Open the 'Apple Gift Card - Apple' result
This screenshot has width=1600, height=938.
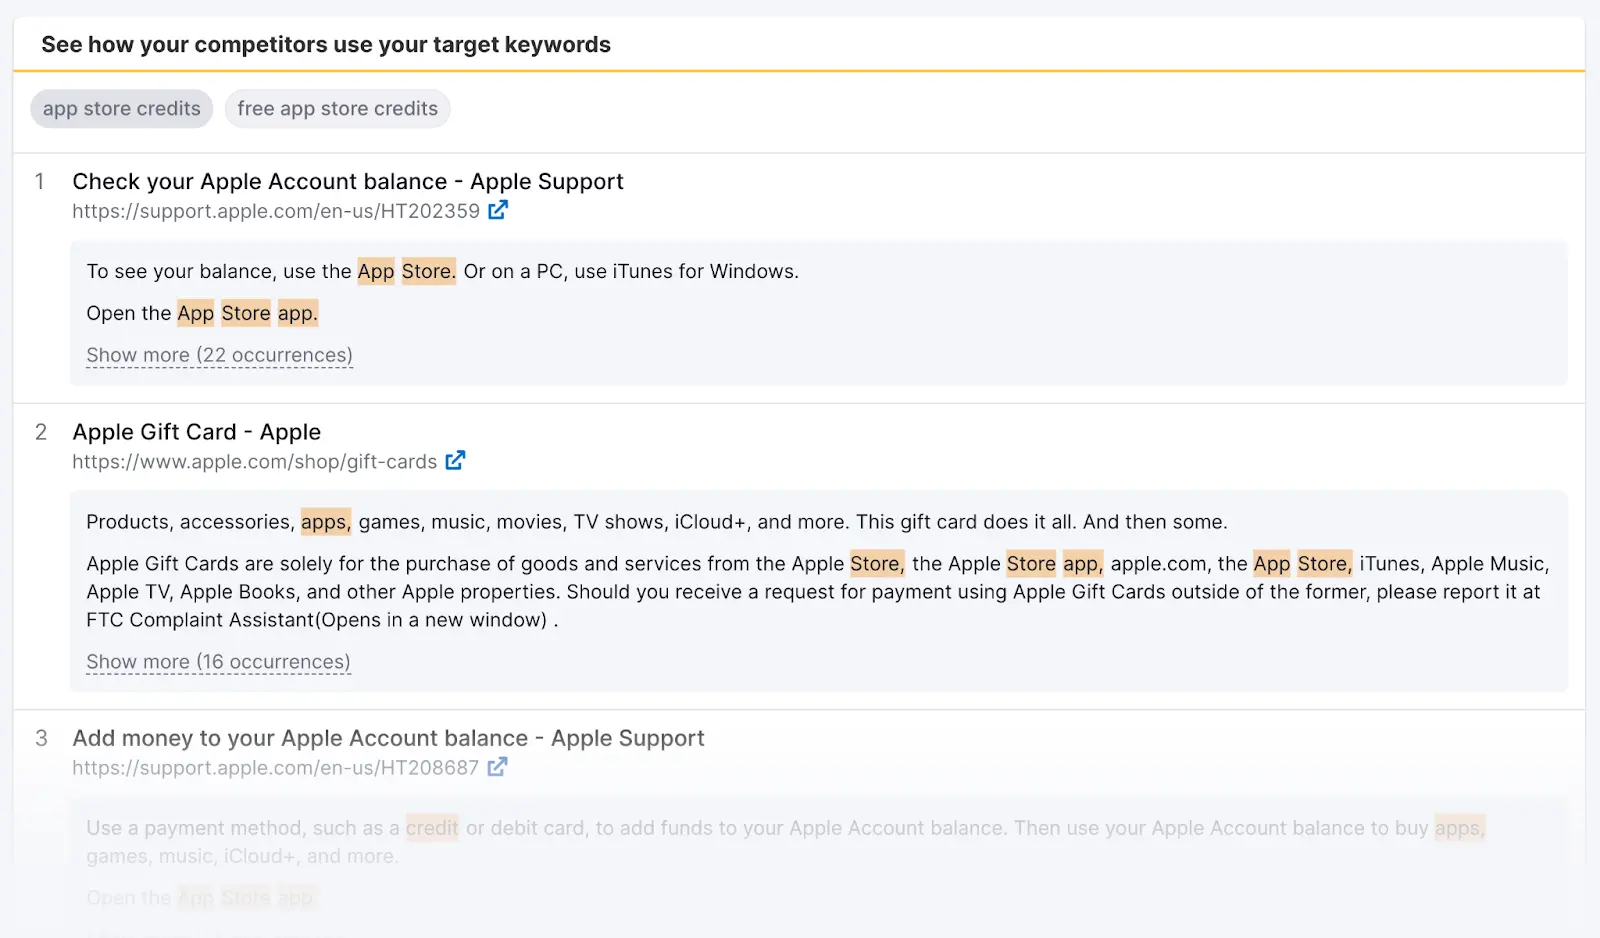point(196,431)
